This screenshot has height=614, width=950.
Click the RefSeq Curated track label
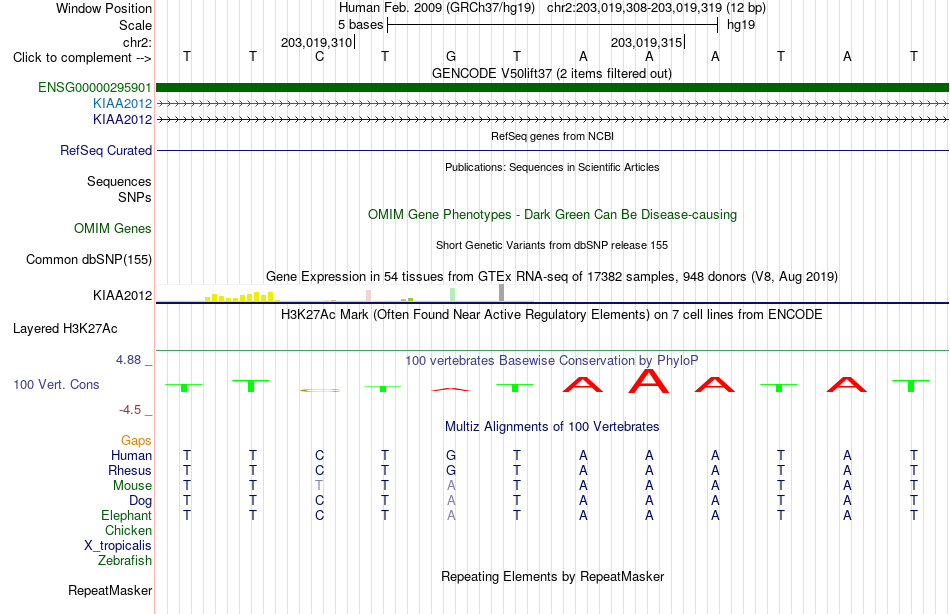click(x=106, y=150)
